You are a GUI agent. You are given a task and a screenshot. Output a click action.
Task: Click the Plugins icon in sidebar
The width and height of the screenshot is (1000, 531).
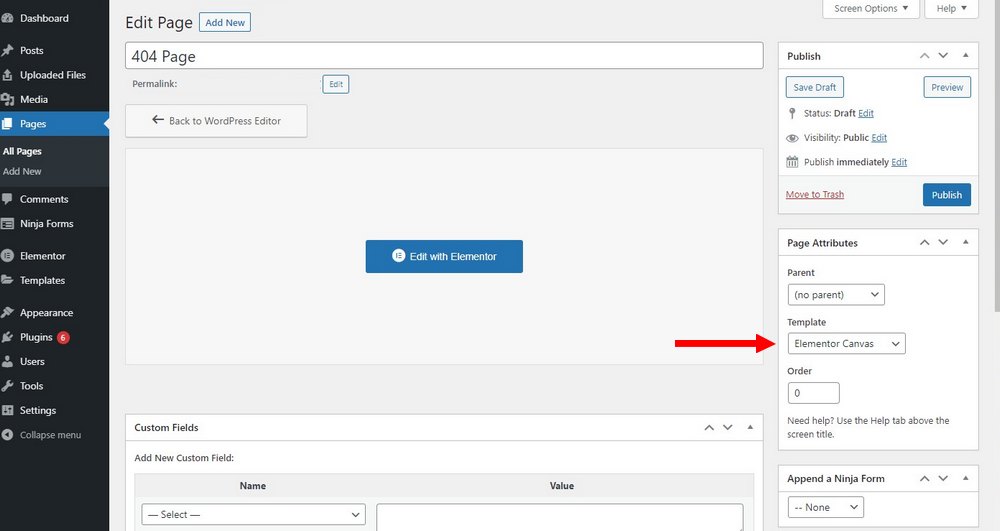click(x=8, y=338)
